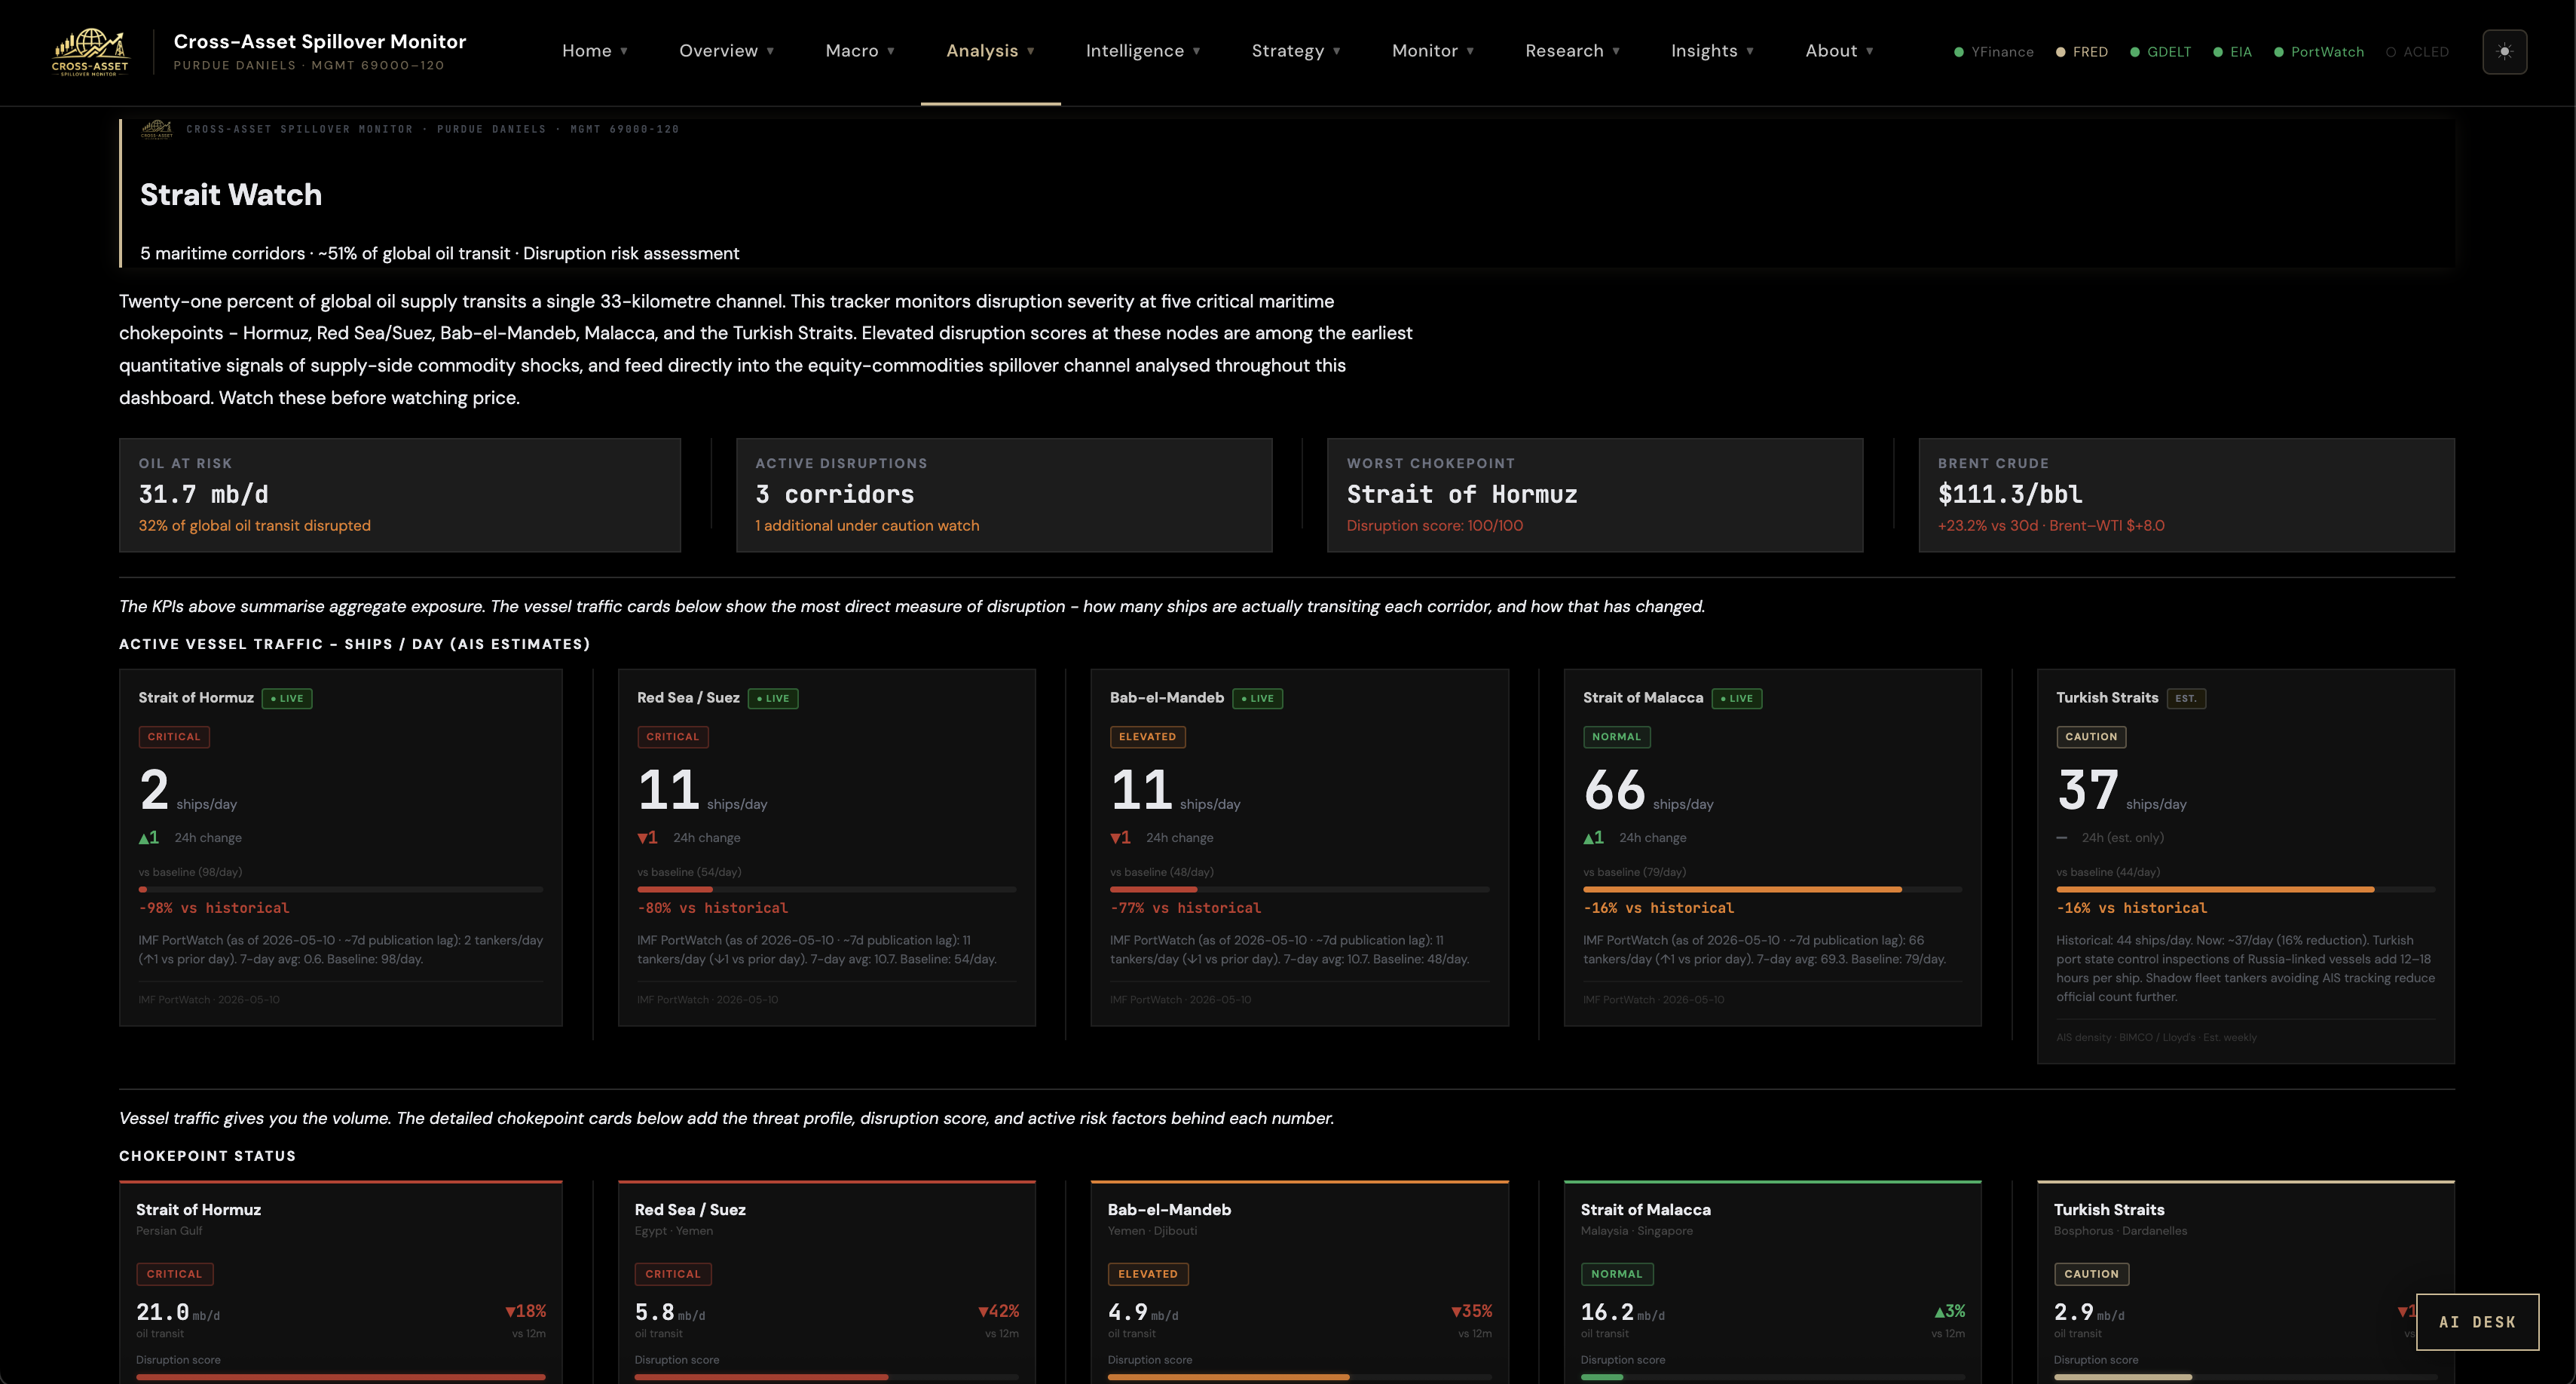Toggle the light/dark theme sun button
This screenshot has width=2576, height=1384.
click(x=2504, y=51)
